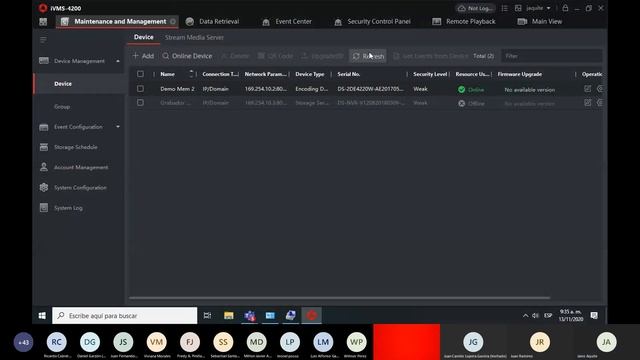
Task: Edit the Grabador device
Action: [x=587, y=102]
